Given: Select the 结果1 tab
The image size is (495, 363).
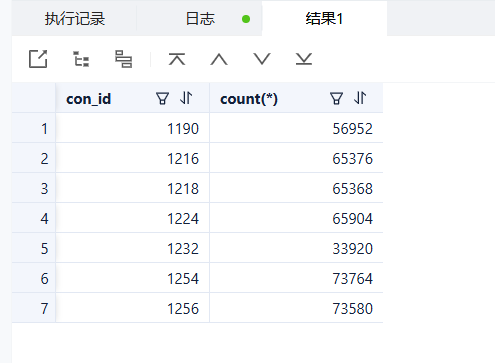Looking at the screenshot, I should coord(324,19).
